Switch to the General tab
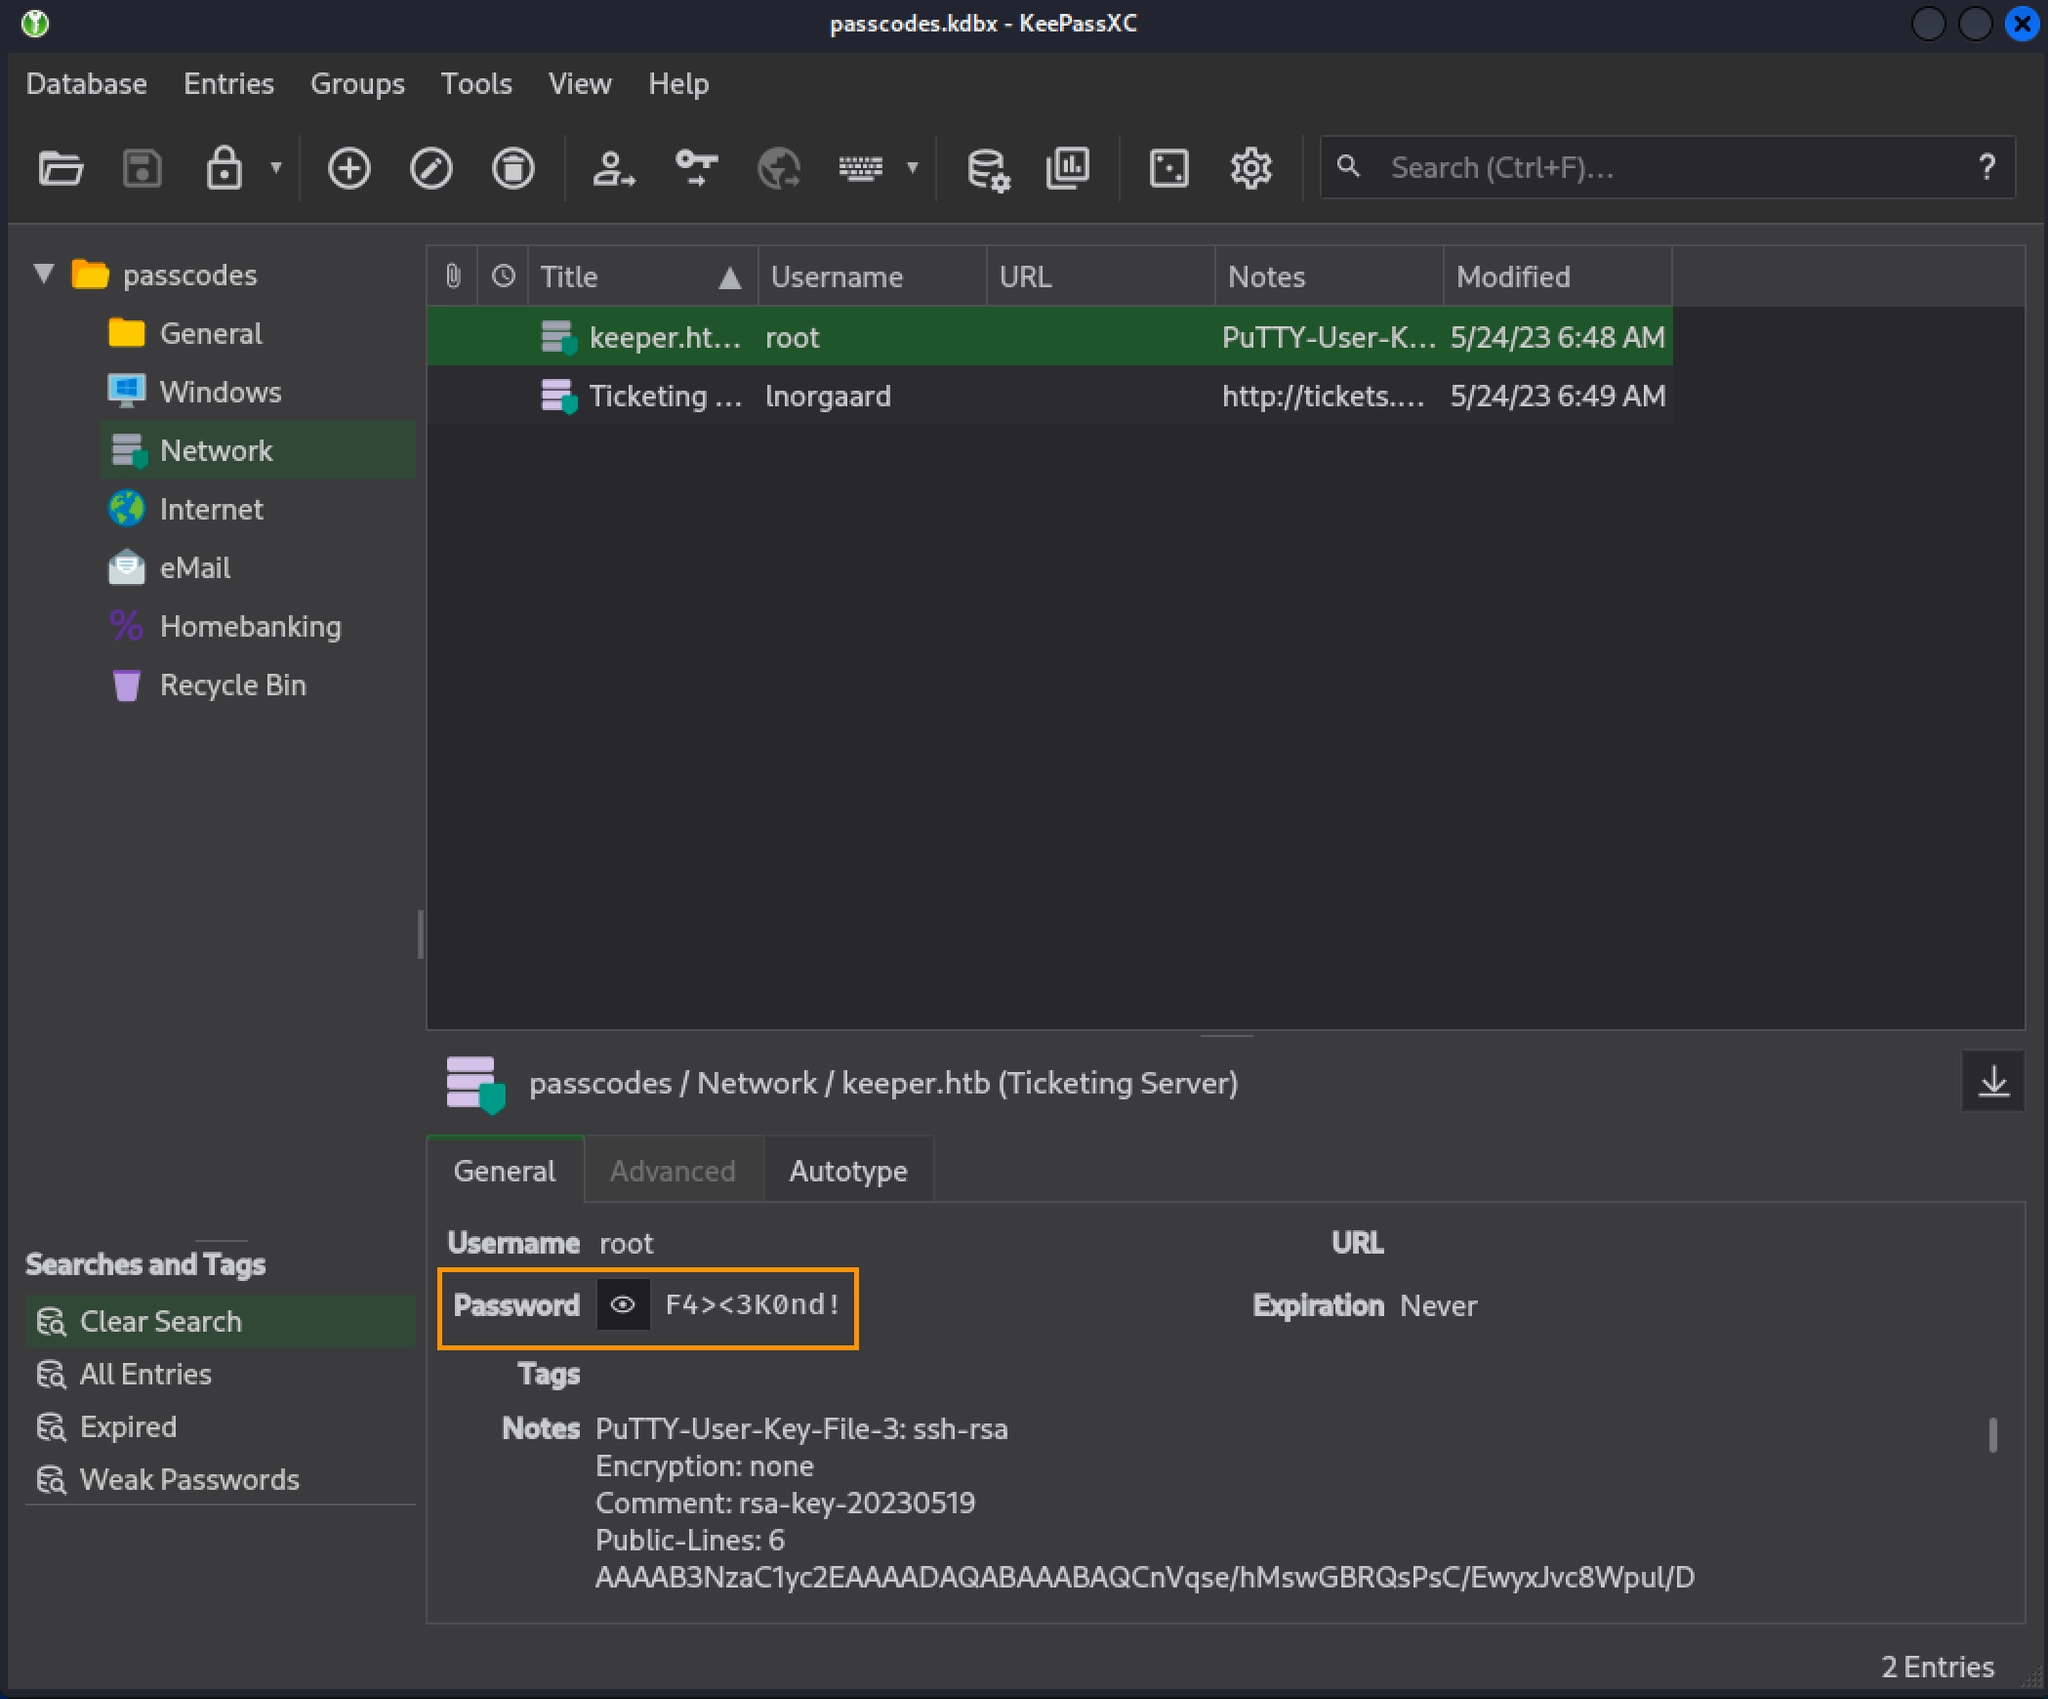The height and width of the screenshot is (1699, 2048). pos(505,1170)
